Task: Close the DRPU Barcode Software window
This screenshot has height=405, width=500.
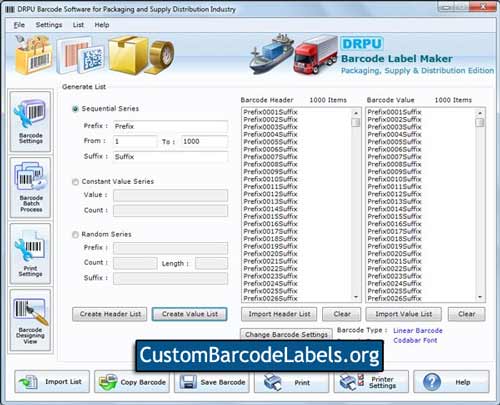Action: click(x=484, y=7)
